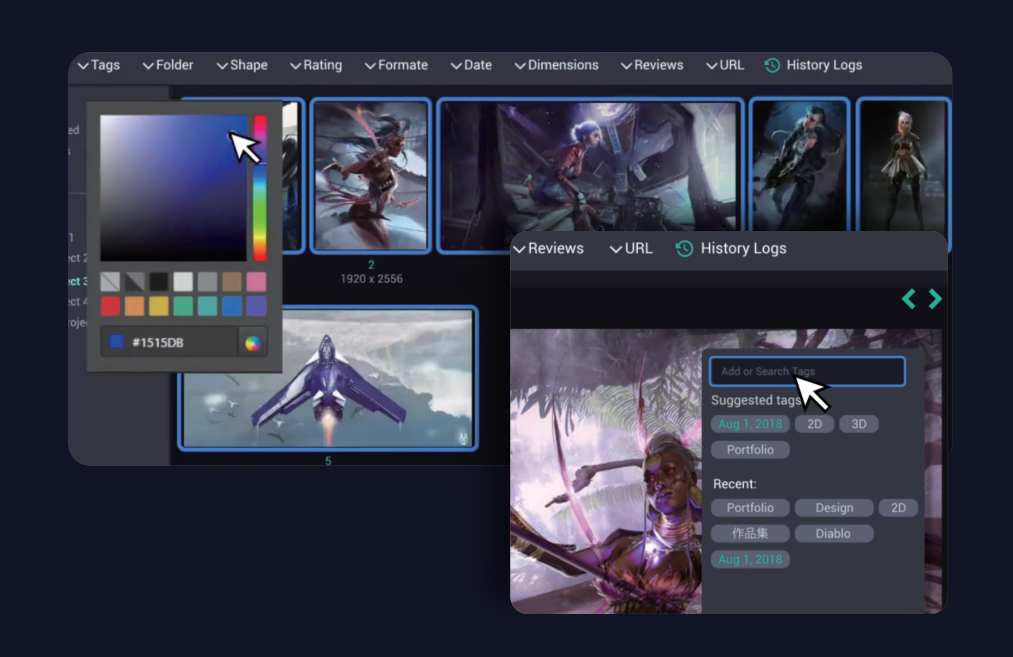Screen dimensions: 1013x657
Task: Click small blue preview square beside hex value
Action: point(116,341)
